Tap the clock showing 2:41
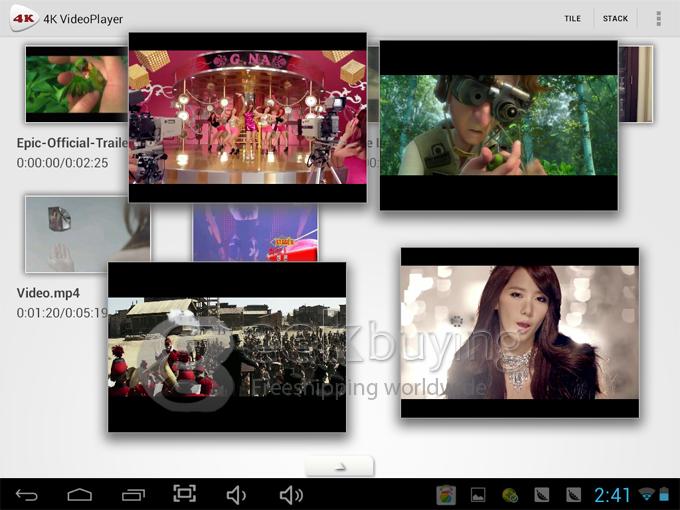The image size is (680, 510). (612, 495)
